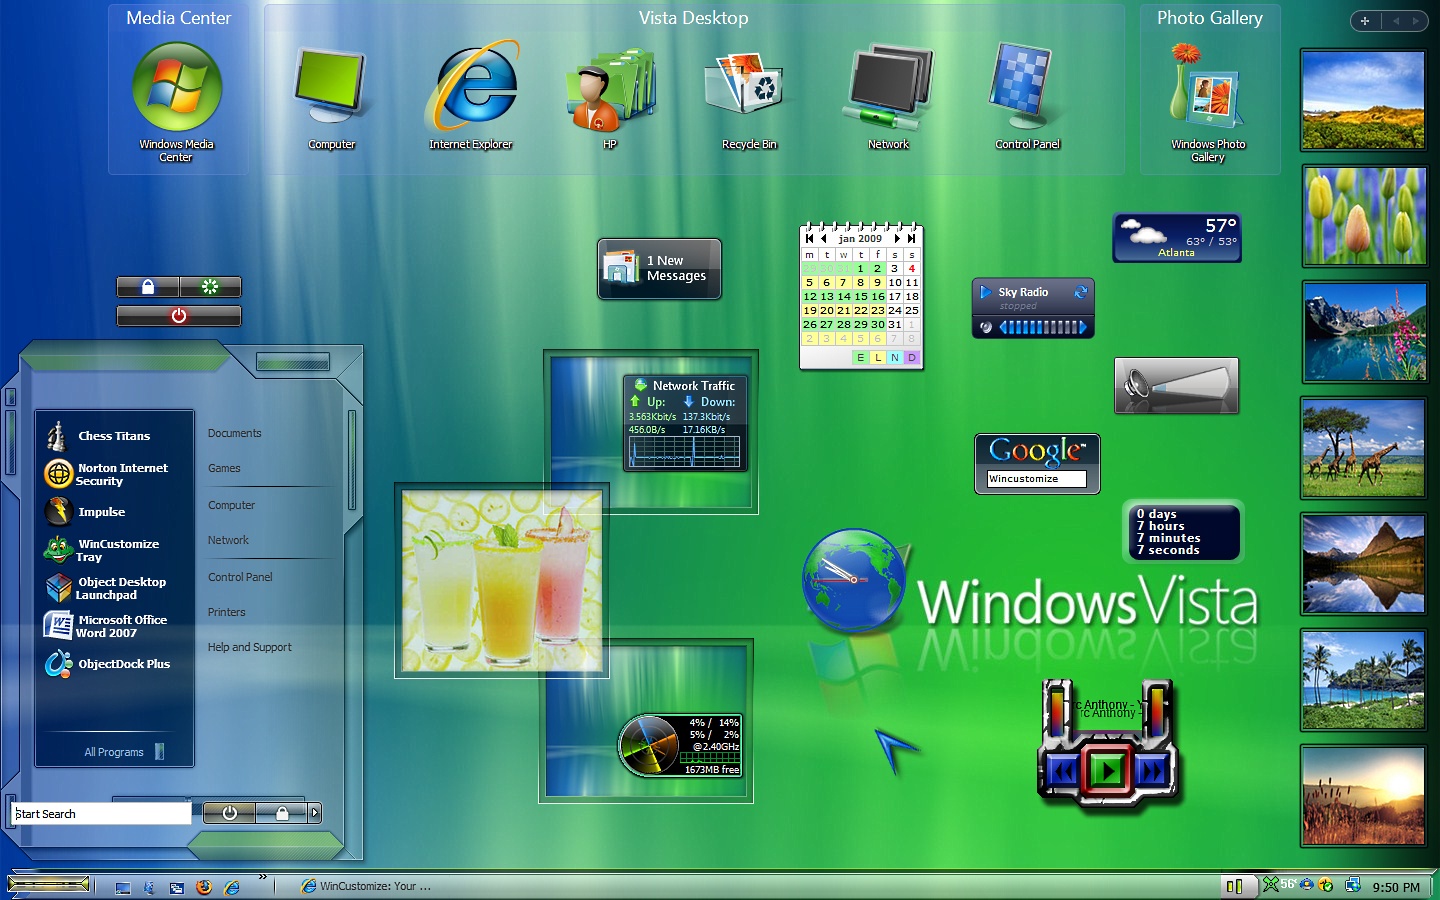Viewport: 1440px width, 900px height.
Task: Toggle the Sky Radio play button
Action: click(x=986, y=292)
